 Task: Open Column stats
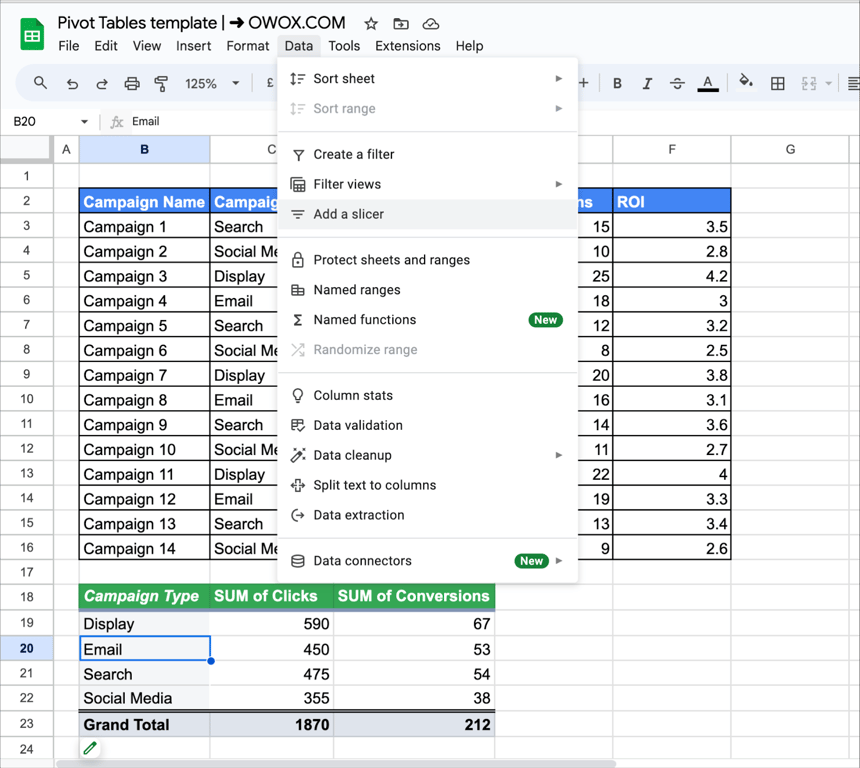[x=428, y=396]
